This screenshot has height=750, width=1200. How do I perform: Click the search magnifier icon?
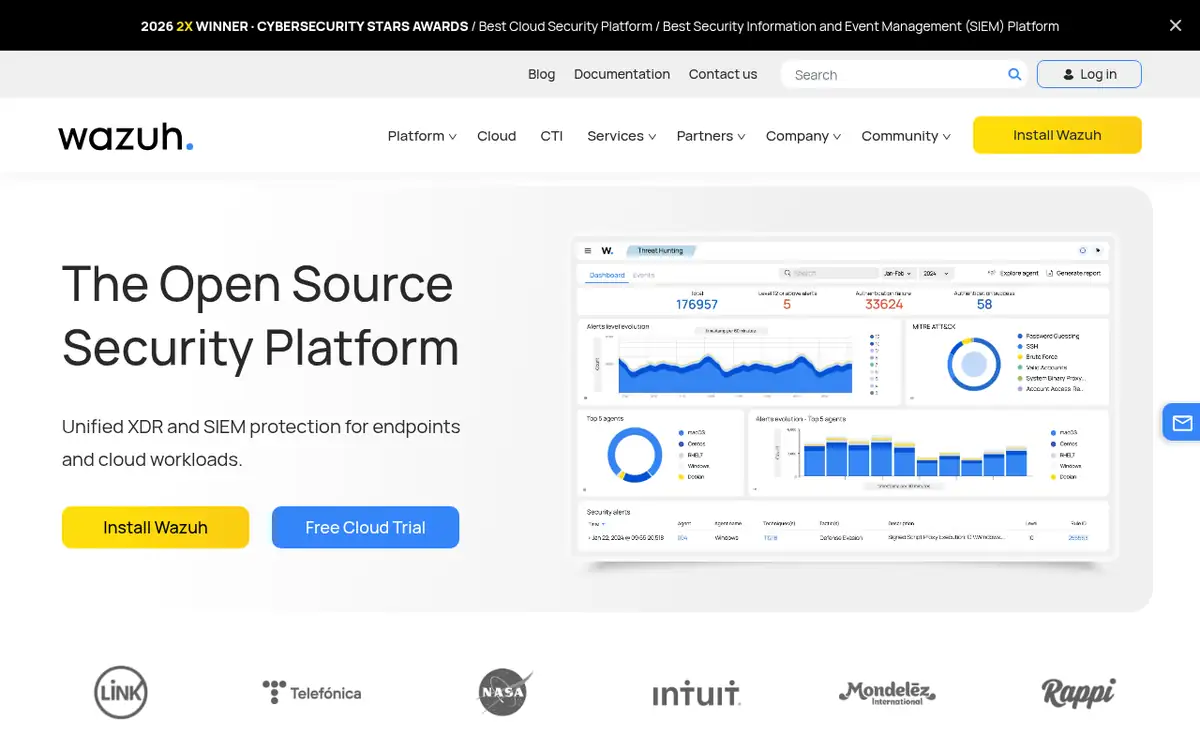[x=1014, y=74]
